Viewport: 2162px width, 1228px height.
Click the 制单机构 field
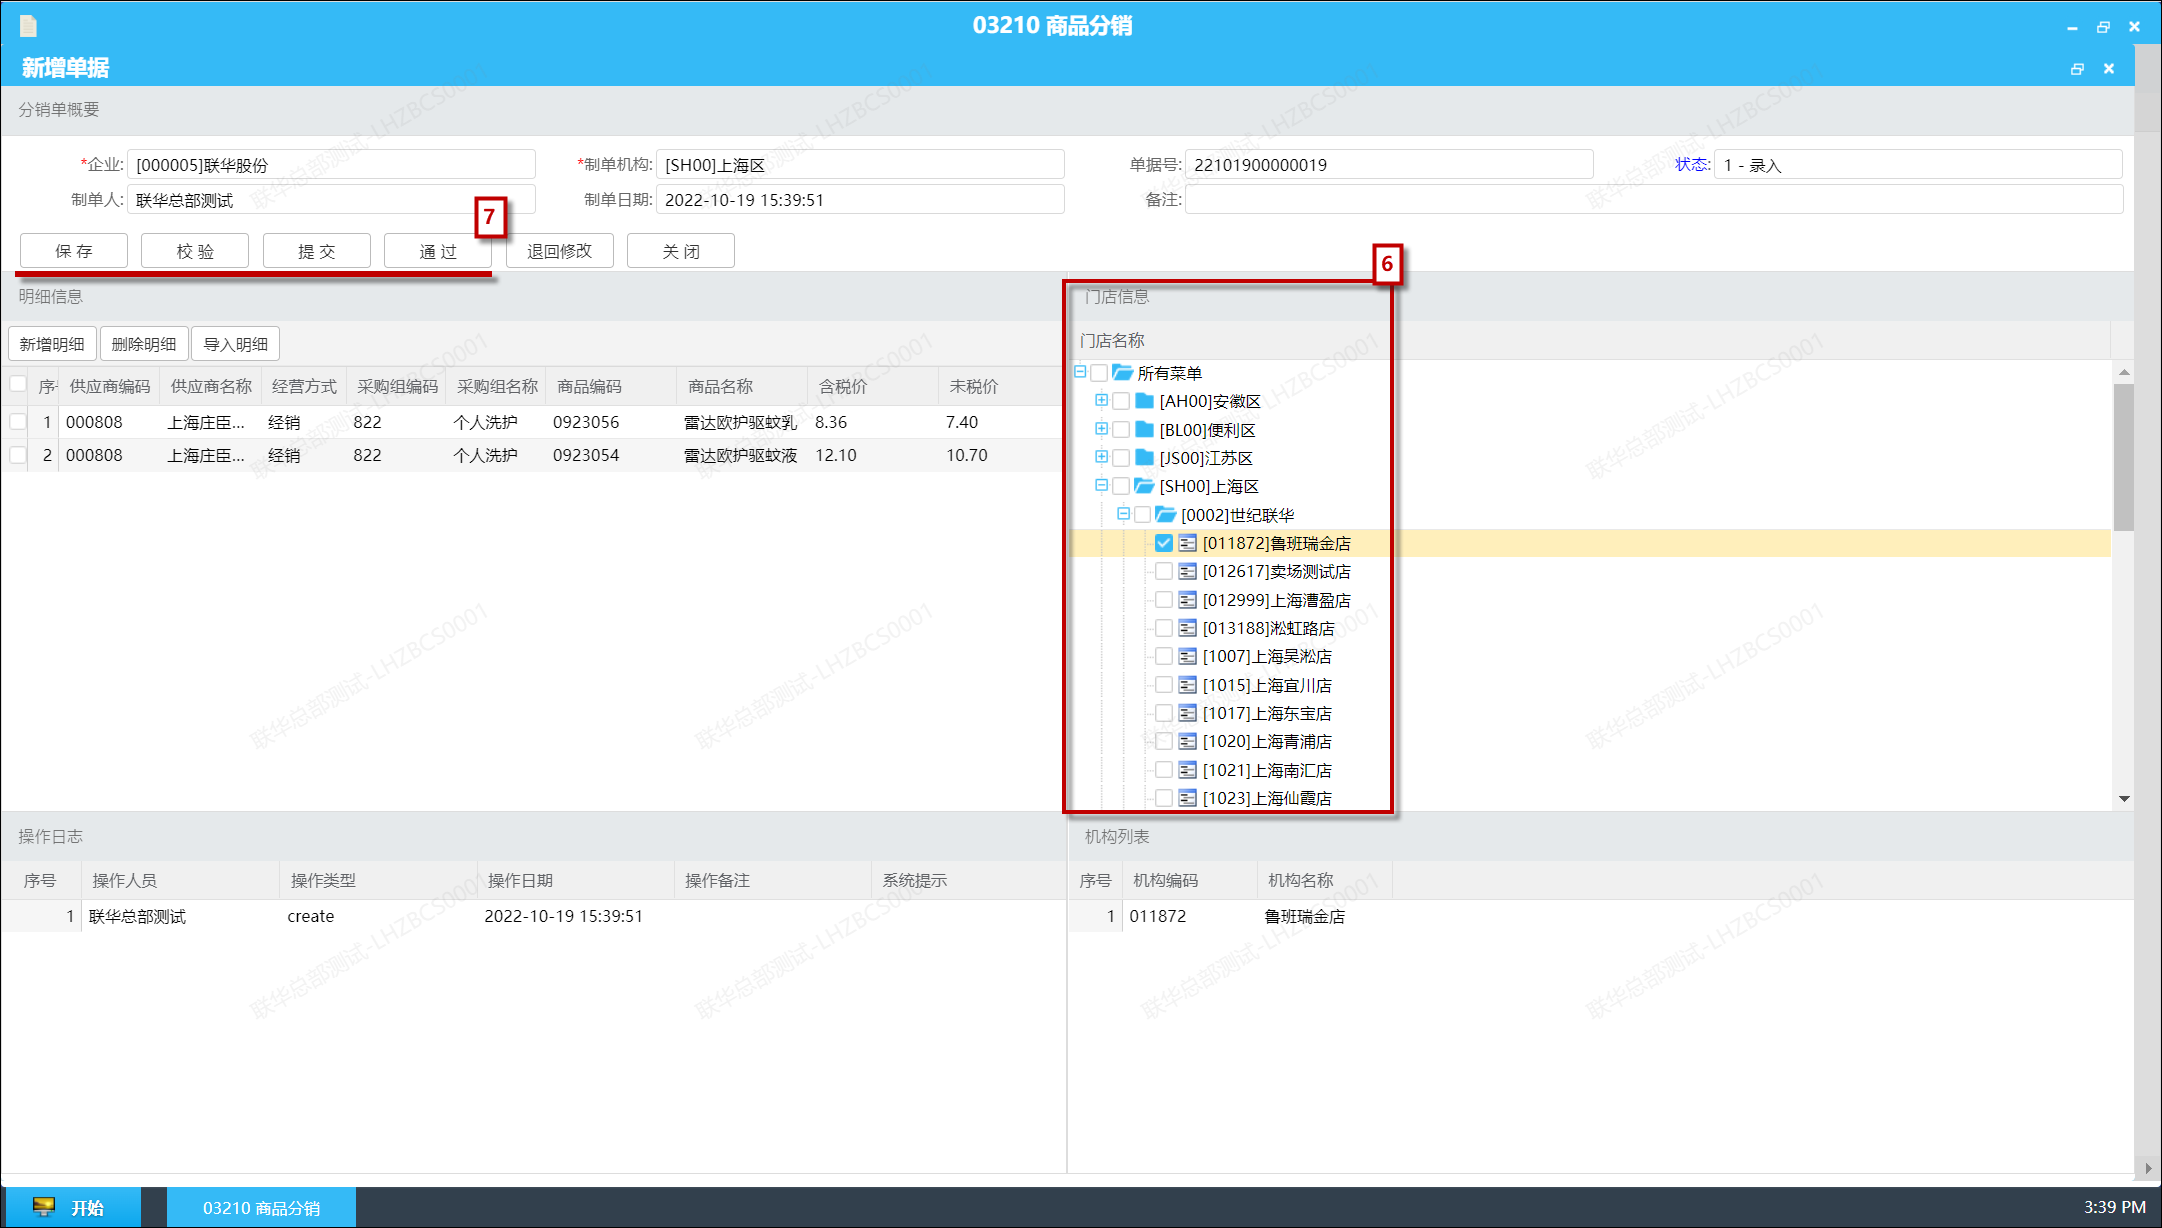pyautogui.click(x=860, y=164)
